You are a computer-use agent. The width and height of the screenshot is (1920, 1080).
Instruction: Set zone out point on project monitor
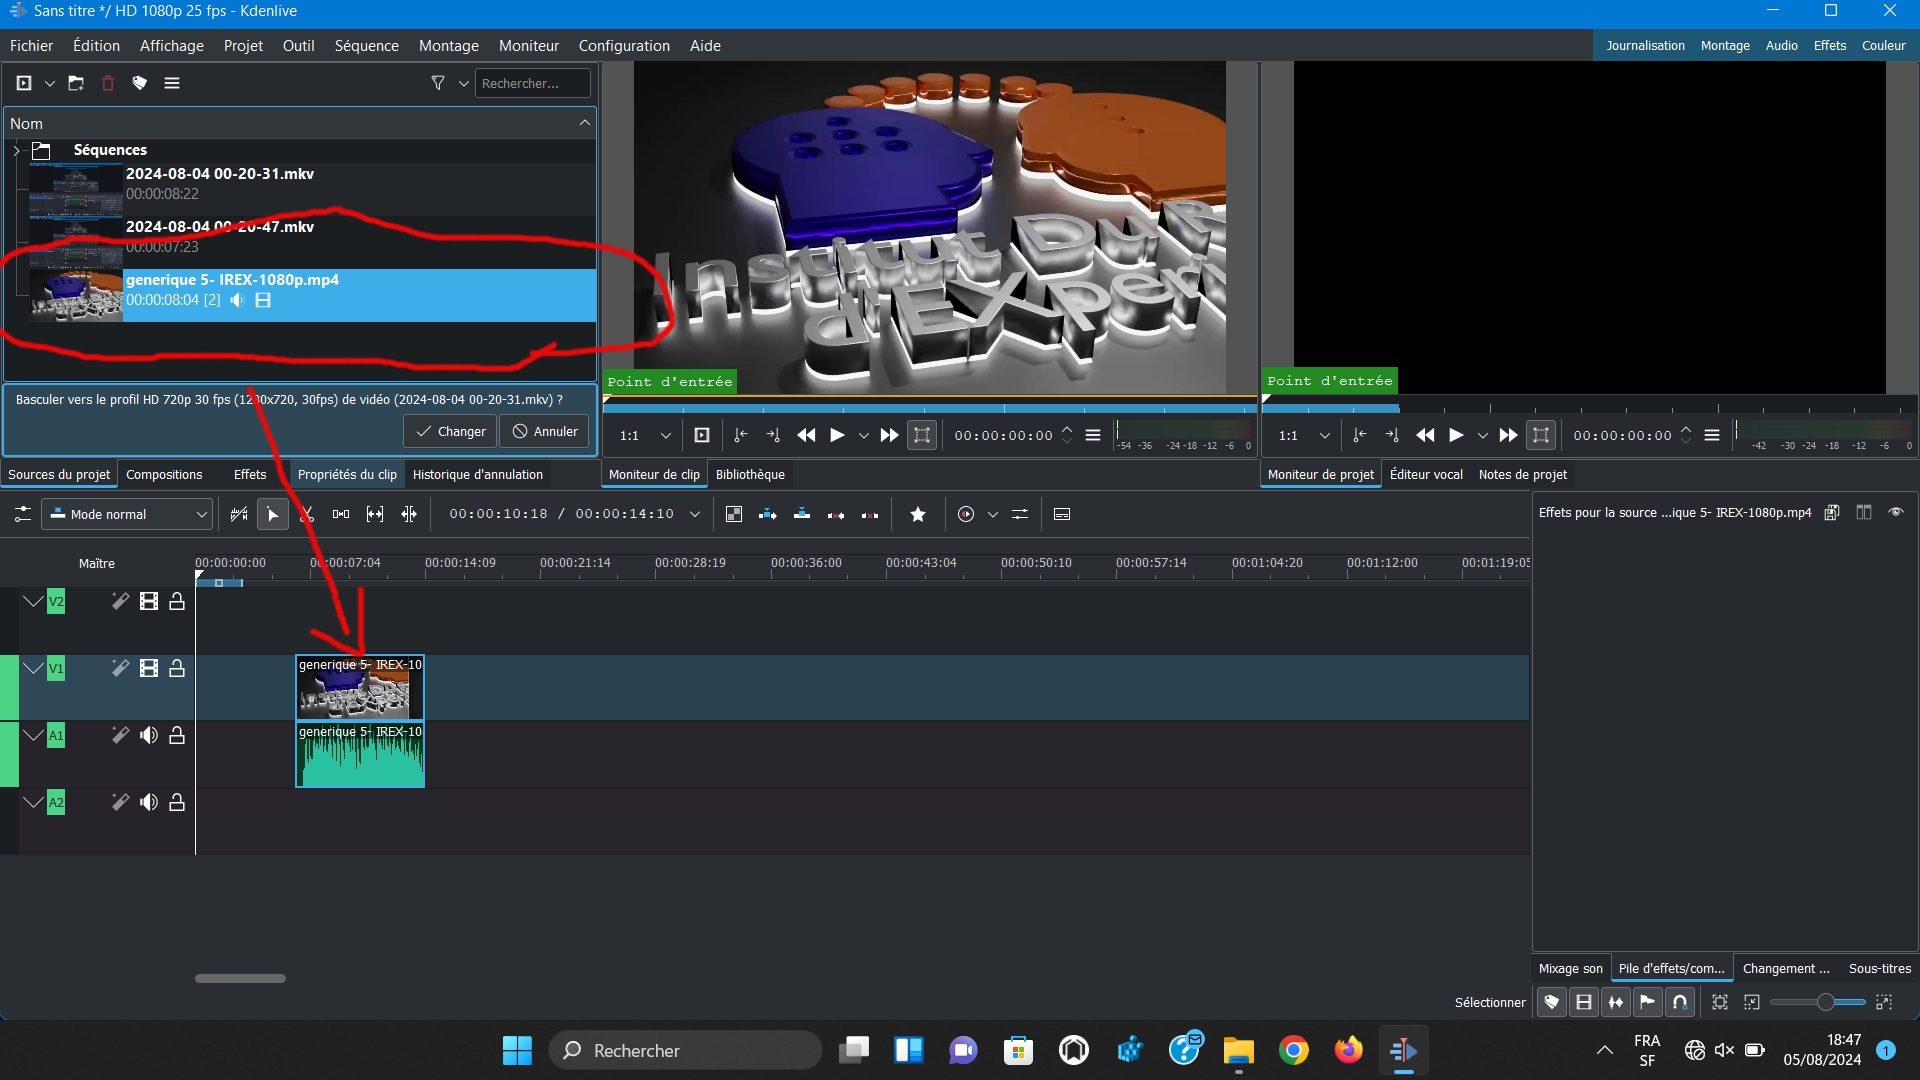click(x=1392, y=435)
